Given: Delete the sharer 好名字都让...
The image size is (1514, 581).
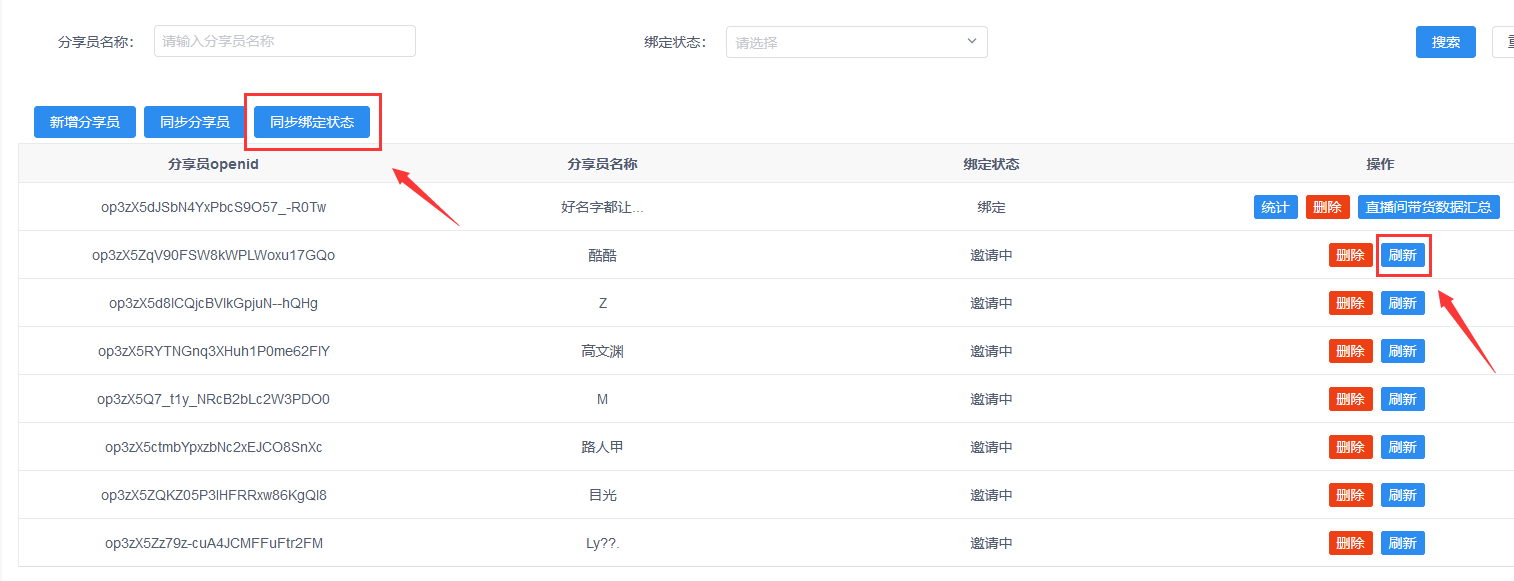Looking at the screenshot, I should click(x=1327, y=207).
